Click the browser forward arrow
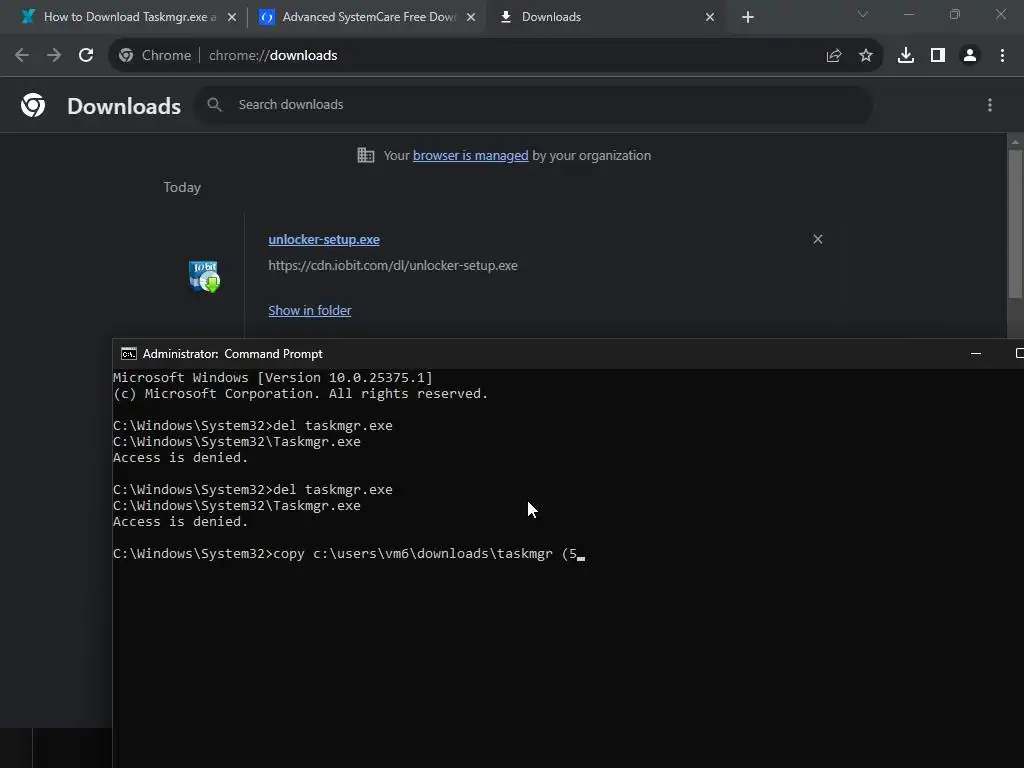This screenshot has width=1024, height=768. 54,56
